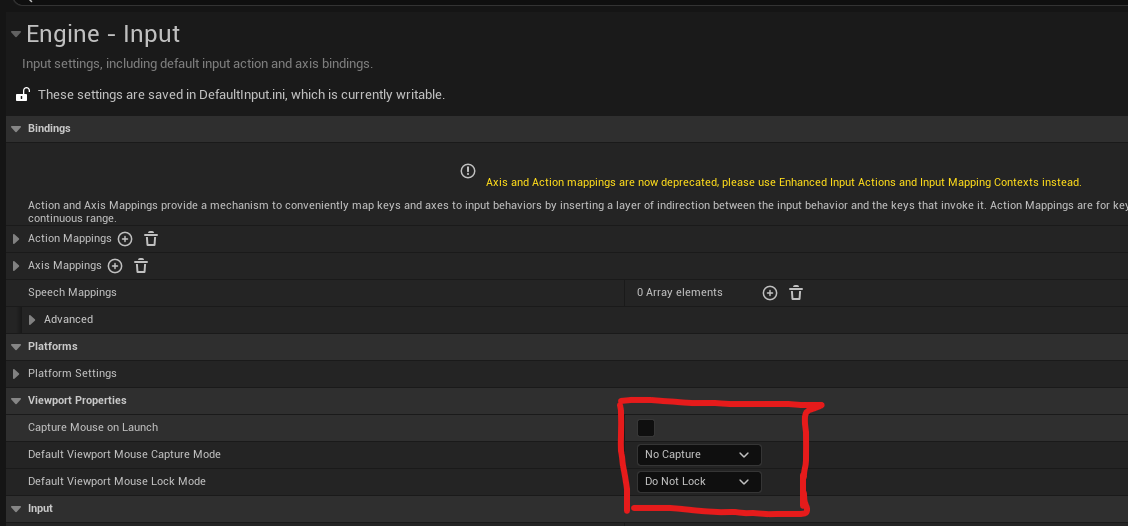Collapse the Platforms category header
The width and height of the screenshot is (1128, 526).
(x=16, y=347)
